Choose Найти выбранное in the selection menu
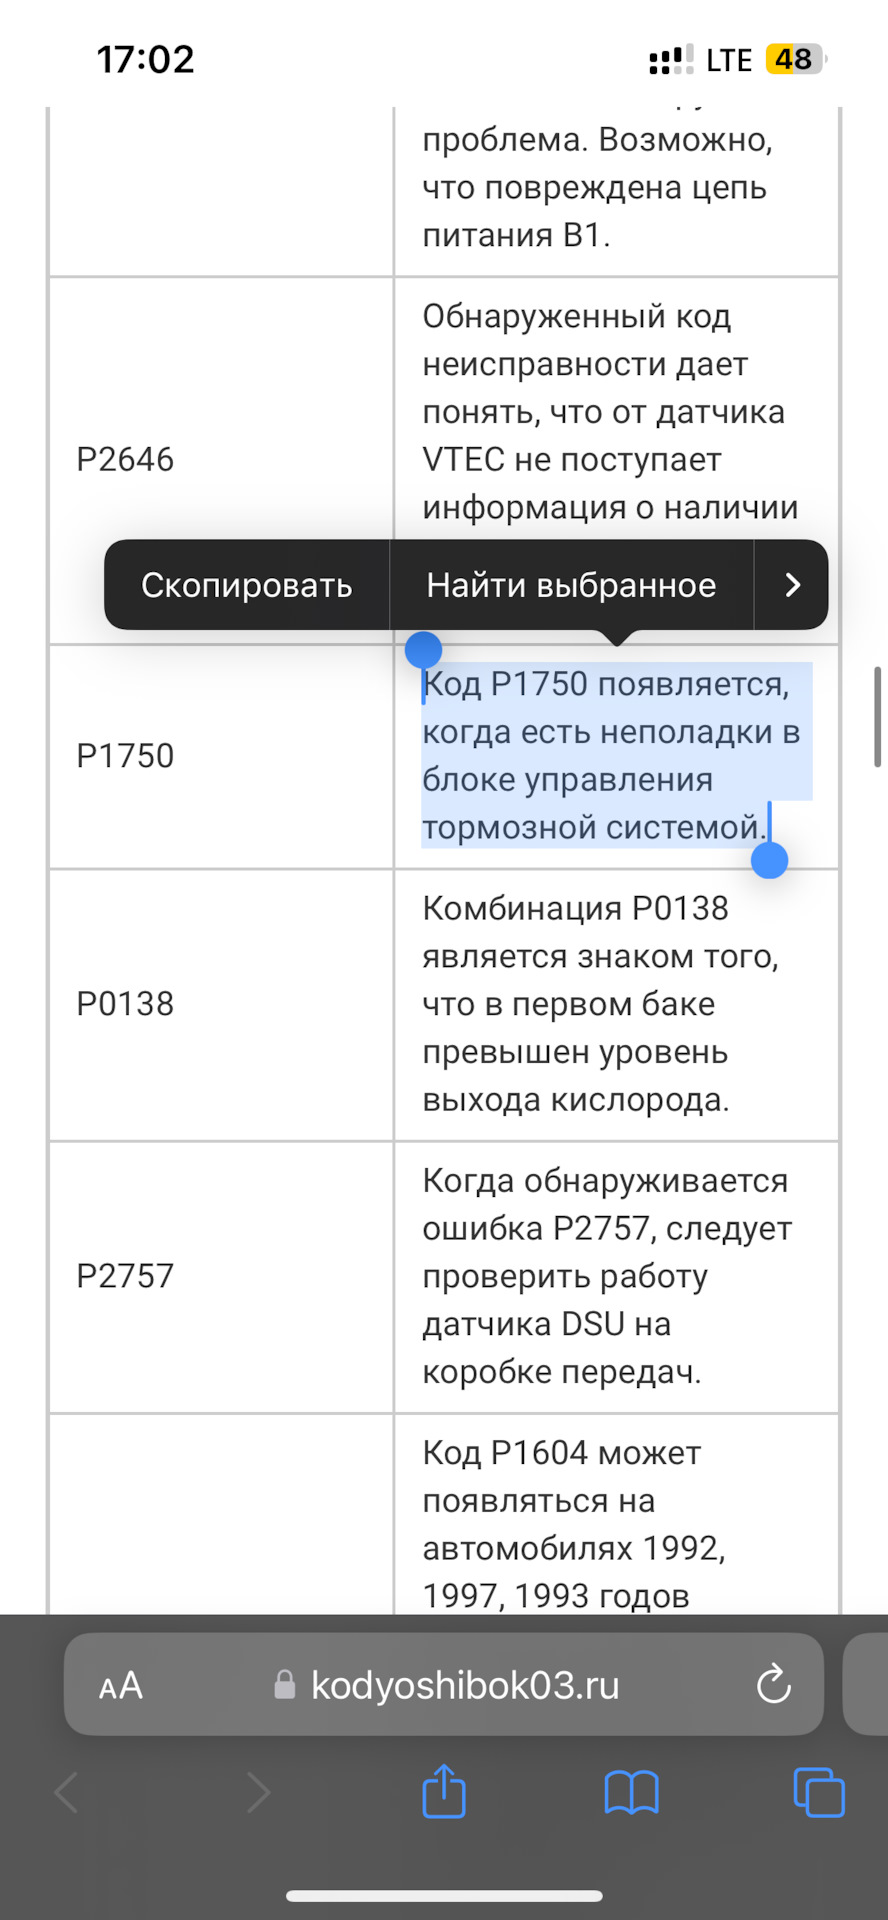 click(x=571, y=585)
